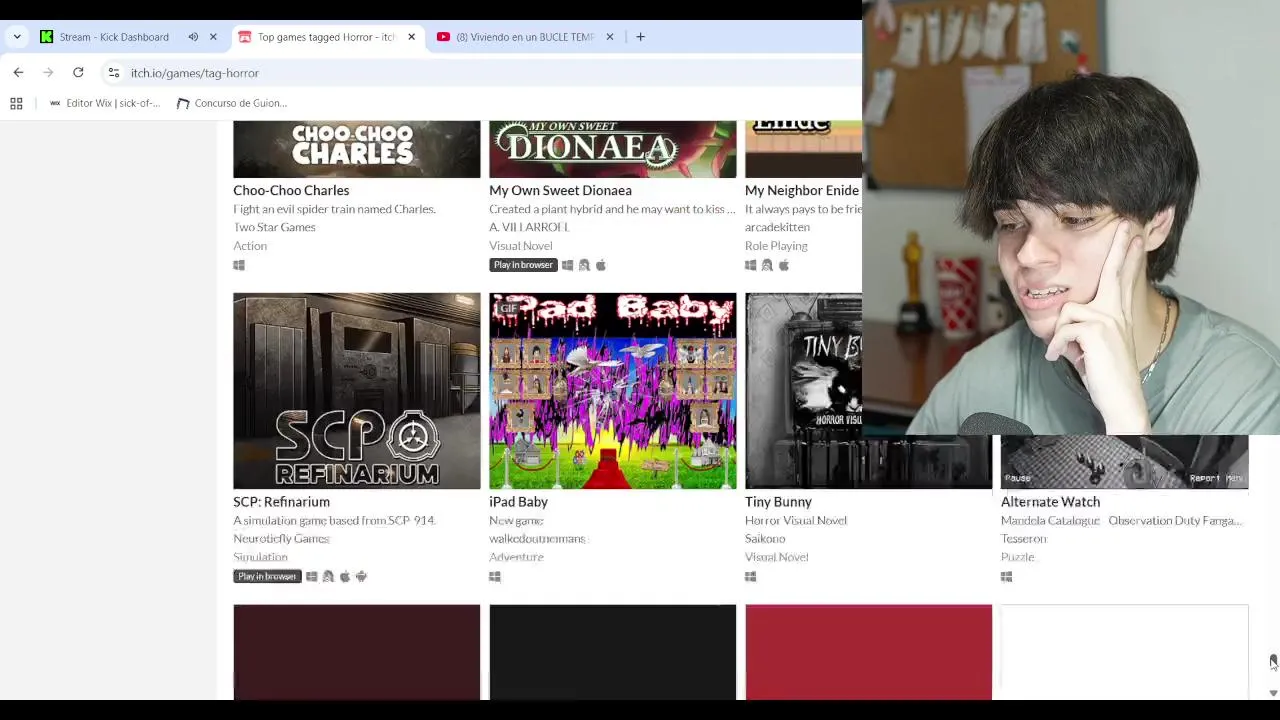Open Tesseron developer page
1280x720 pixels.
tap(1024, 539)
